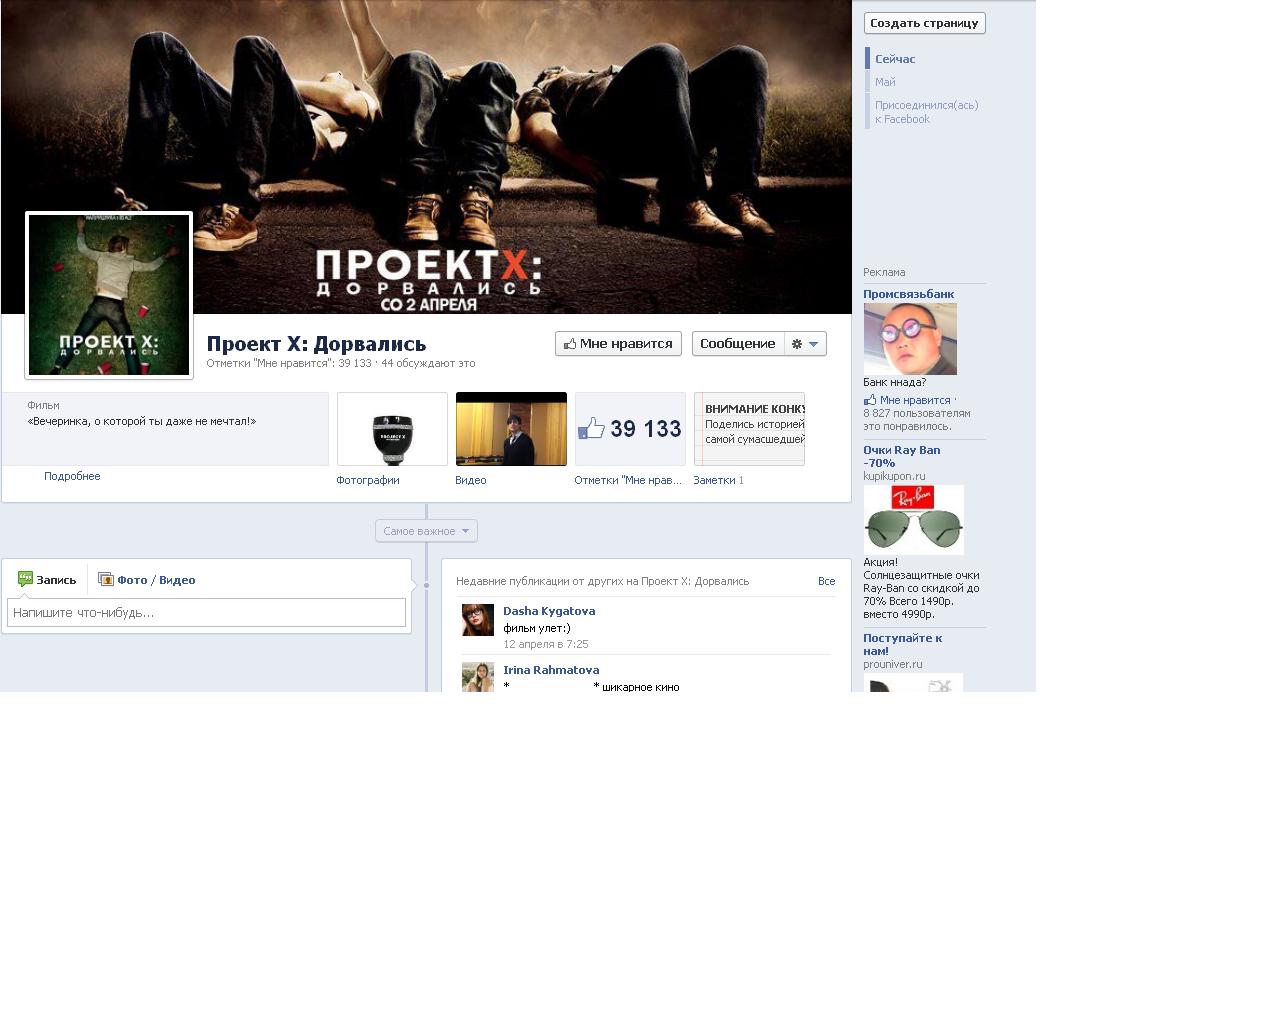Viewport: 1280px width, 1024px height.
Task: Click the 44 обсуждают это text
Action: pyautogui.click(x=428, y=363)
